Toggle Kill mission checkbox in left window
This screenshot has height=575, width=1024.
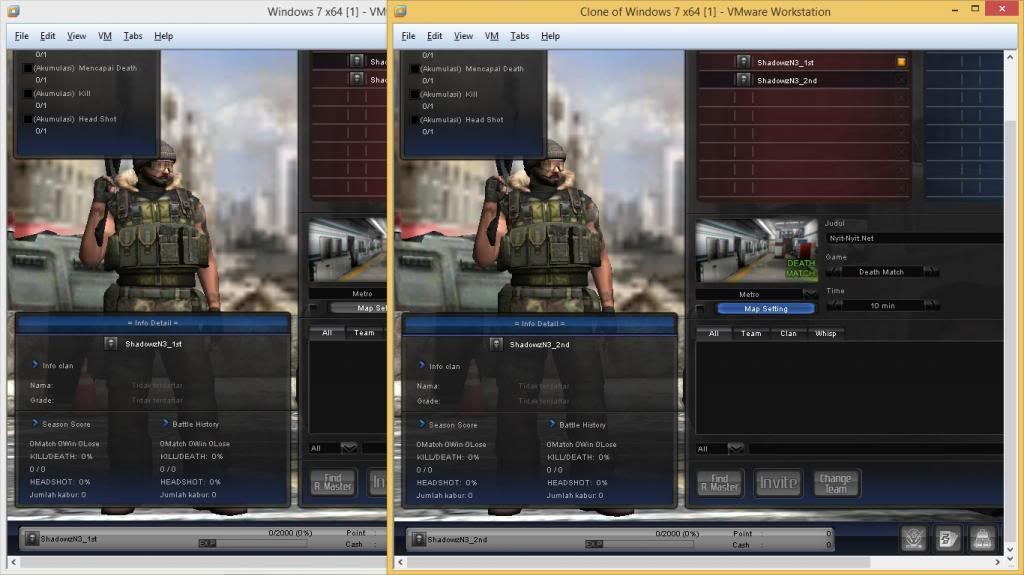pyautogui.click(x=27, y=93)
